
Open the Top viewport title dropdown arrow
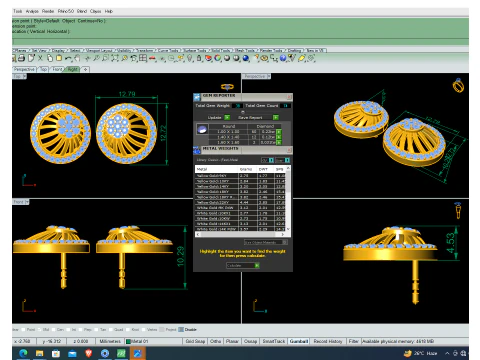(24, 76)
